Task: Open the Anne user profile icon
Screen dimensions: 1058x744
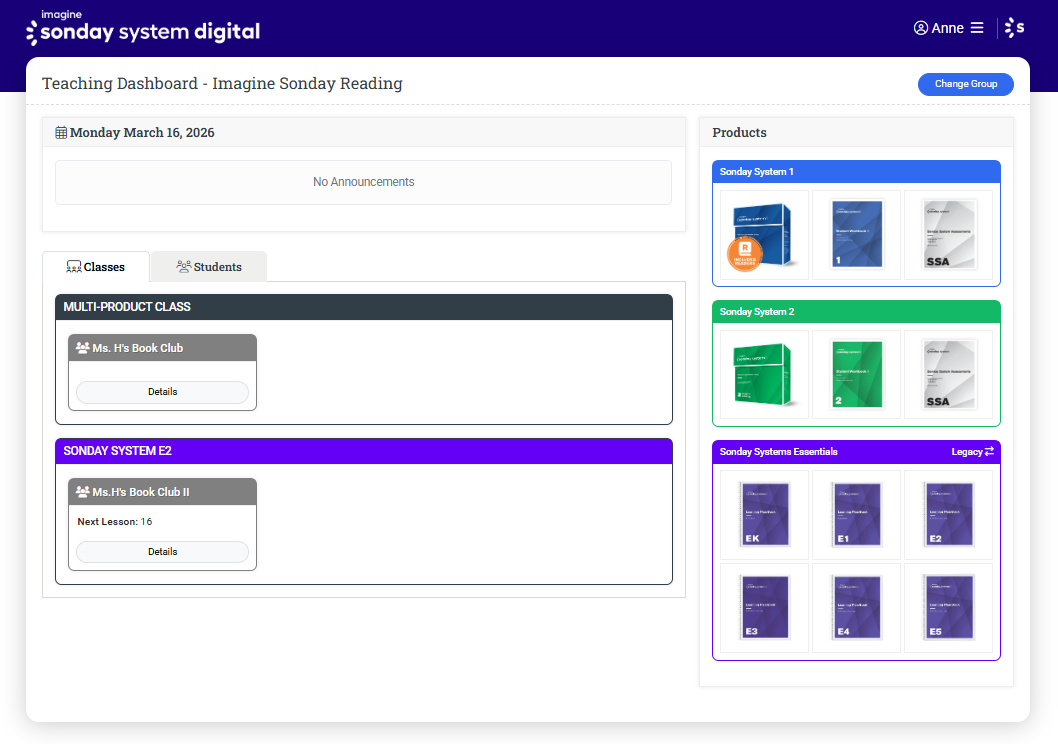Action: tap(920, 28)
